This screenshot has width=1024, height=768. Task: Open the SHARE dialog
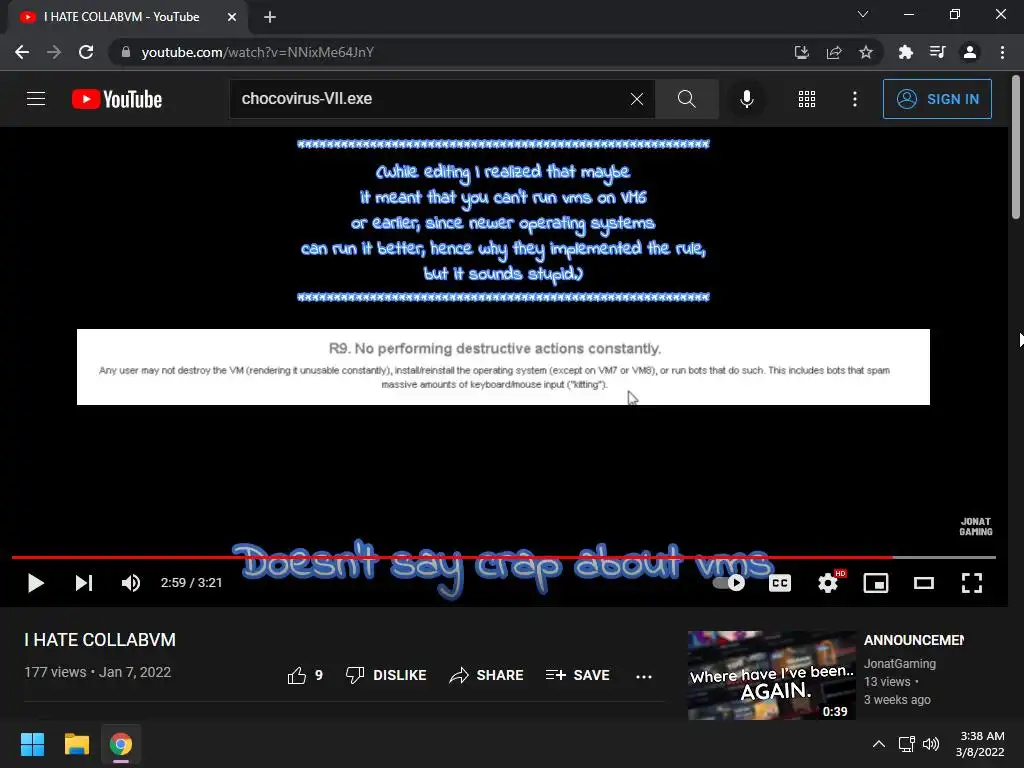pos(487,675)
